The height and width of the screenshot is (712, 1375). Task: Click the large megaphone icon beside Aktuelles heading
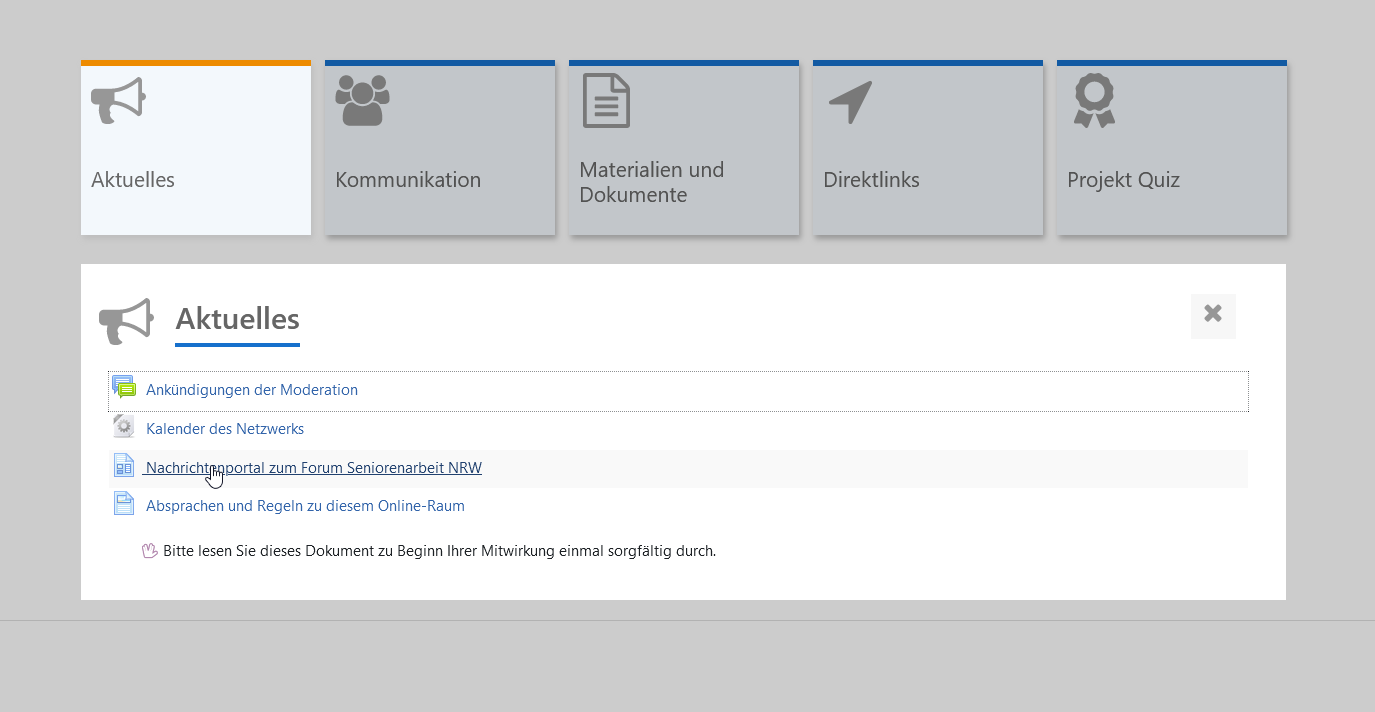[126, 321]
